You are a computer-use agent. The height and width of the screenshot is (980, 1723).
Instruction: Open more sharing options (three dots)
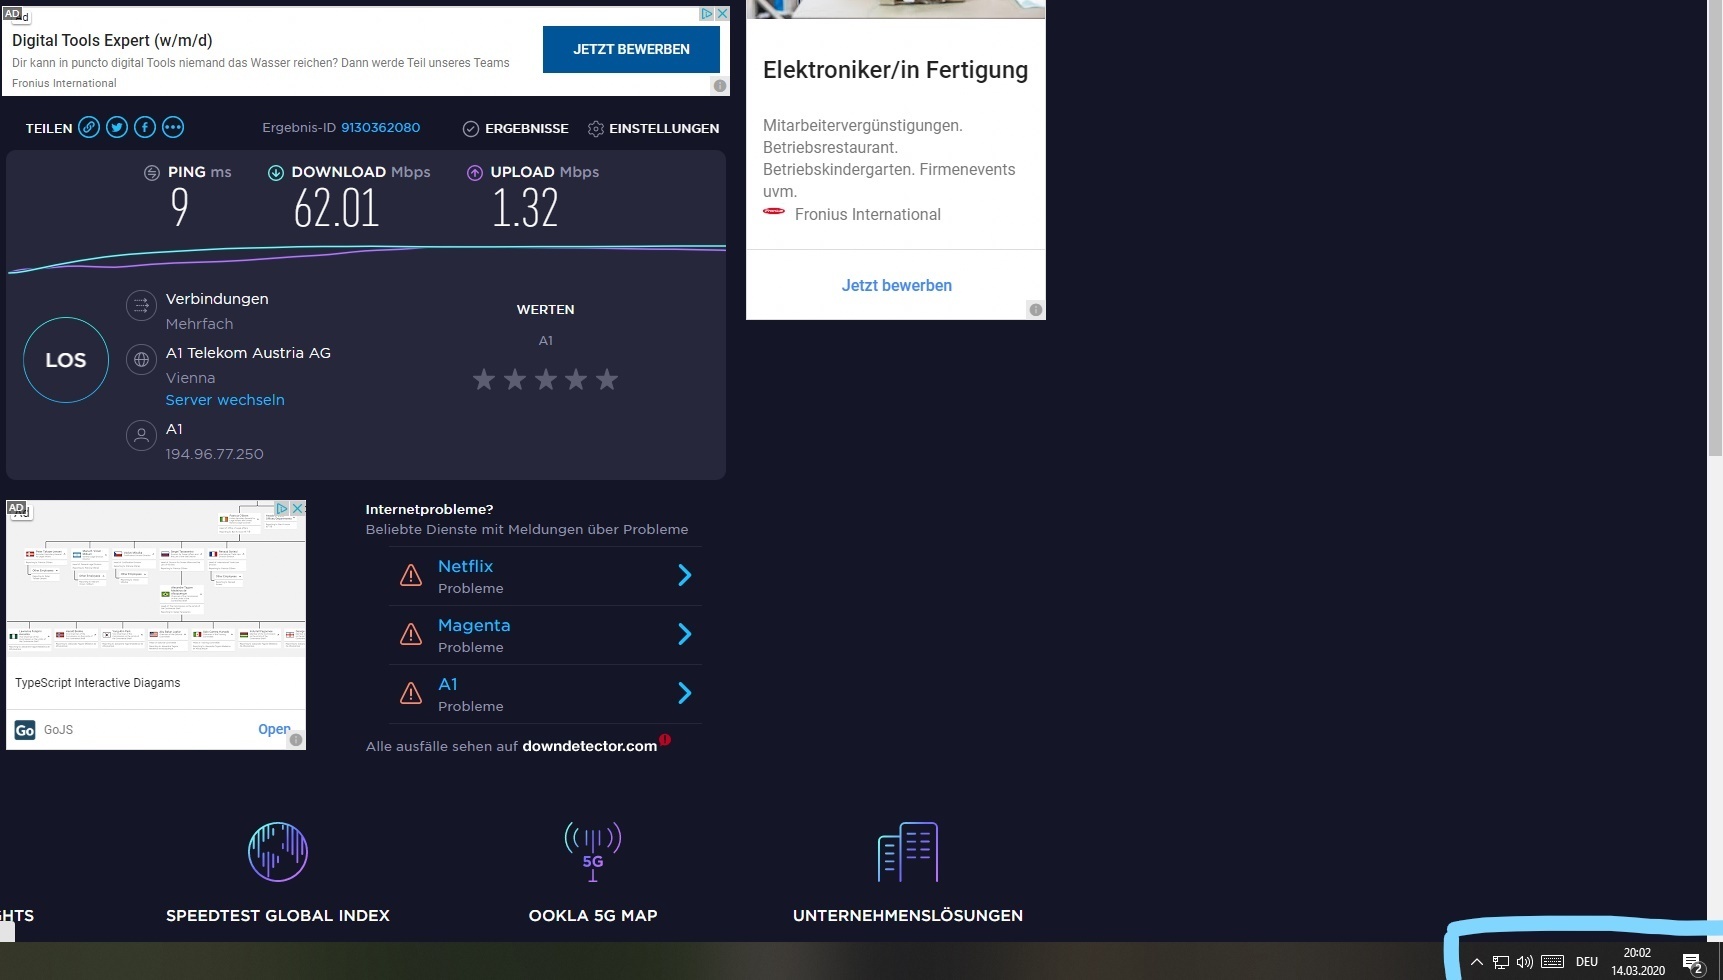click(x=173, y=127)
